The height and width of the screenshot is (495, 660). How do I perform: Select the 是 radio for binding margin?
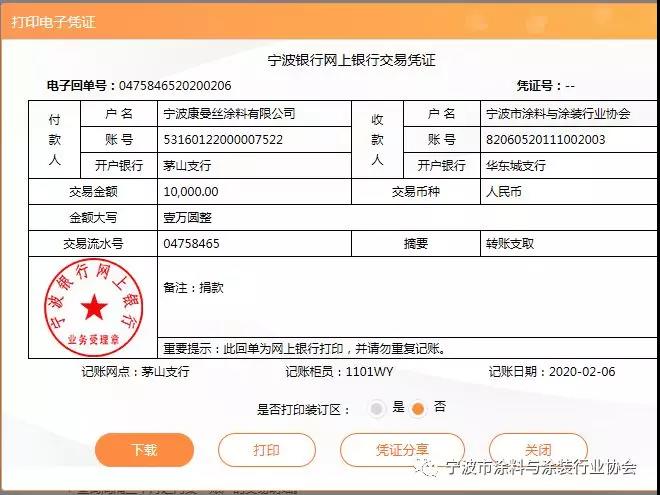pyautogui.click(x=377, y=408)
